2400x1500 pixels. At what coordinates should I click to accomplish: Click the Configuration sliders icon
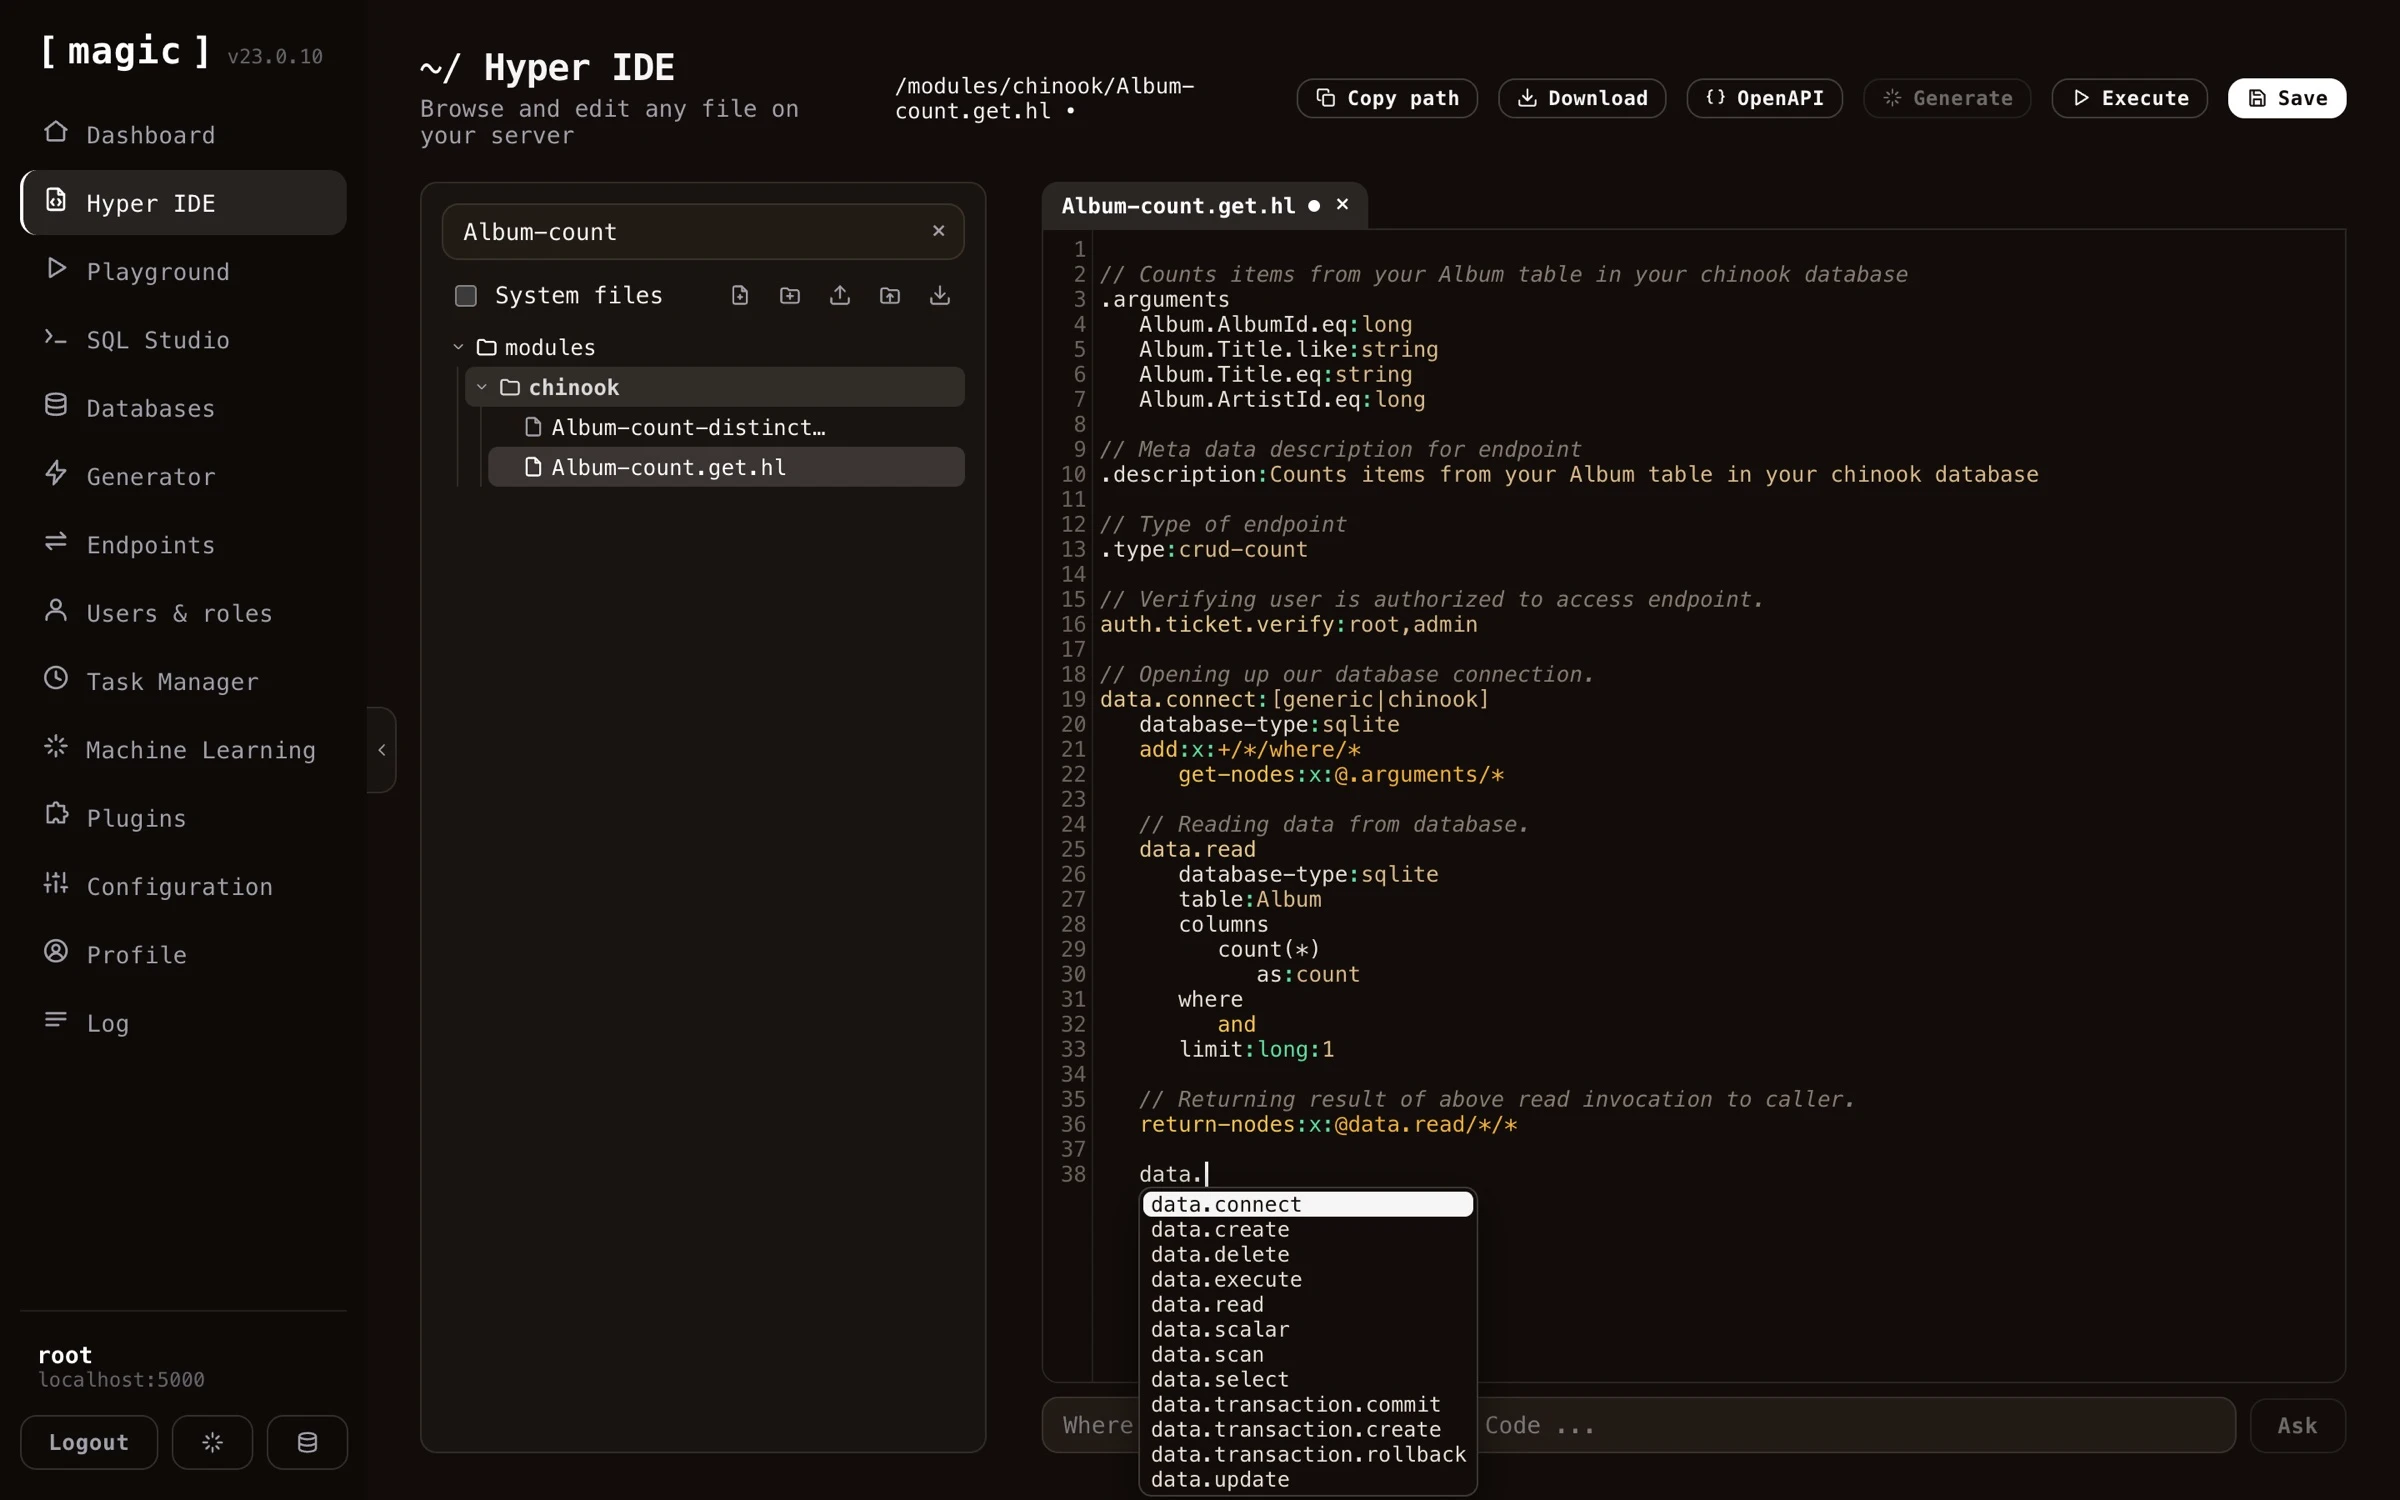56,883
